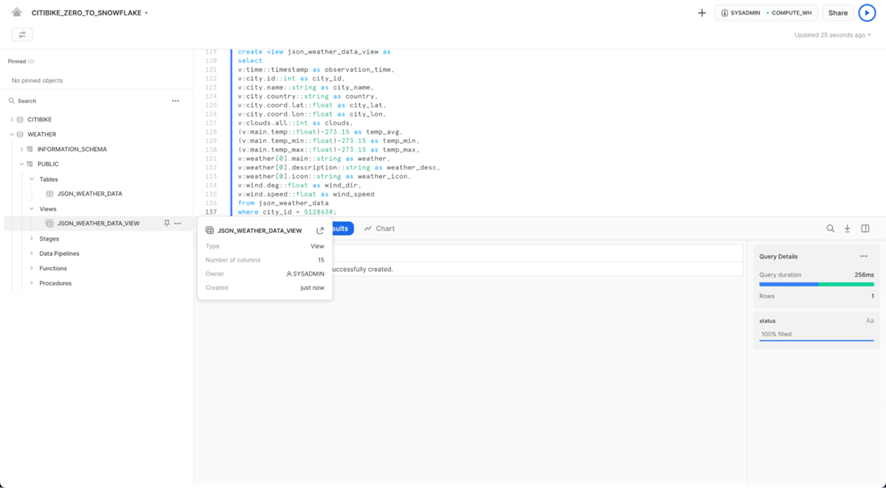
Task: Click the object Search field
Action: [x=90, y=101]
